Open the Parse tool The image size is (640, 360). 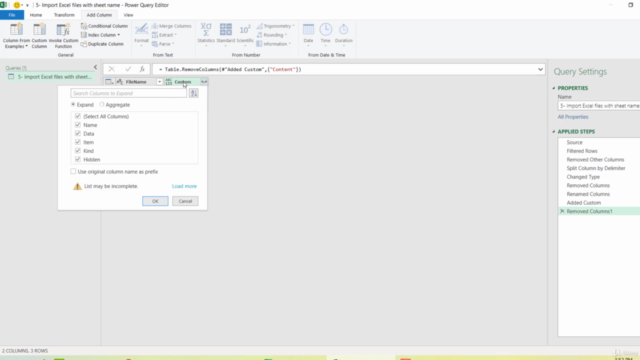click(x=163, y=44)
